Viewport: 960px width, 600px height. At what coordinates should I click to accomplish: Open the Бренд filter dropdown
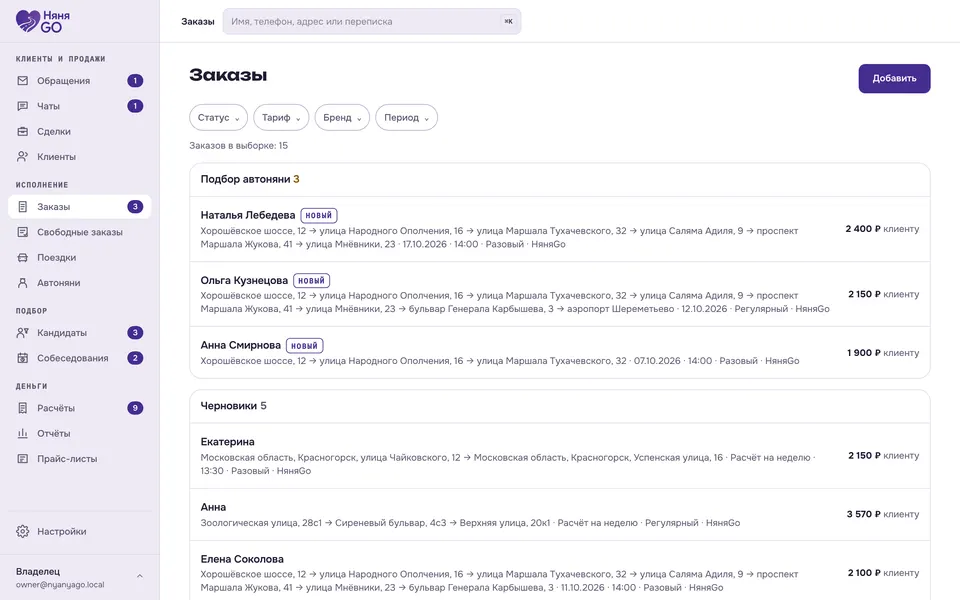pyautogui.click(x=342, y=118)
